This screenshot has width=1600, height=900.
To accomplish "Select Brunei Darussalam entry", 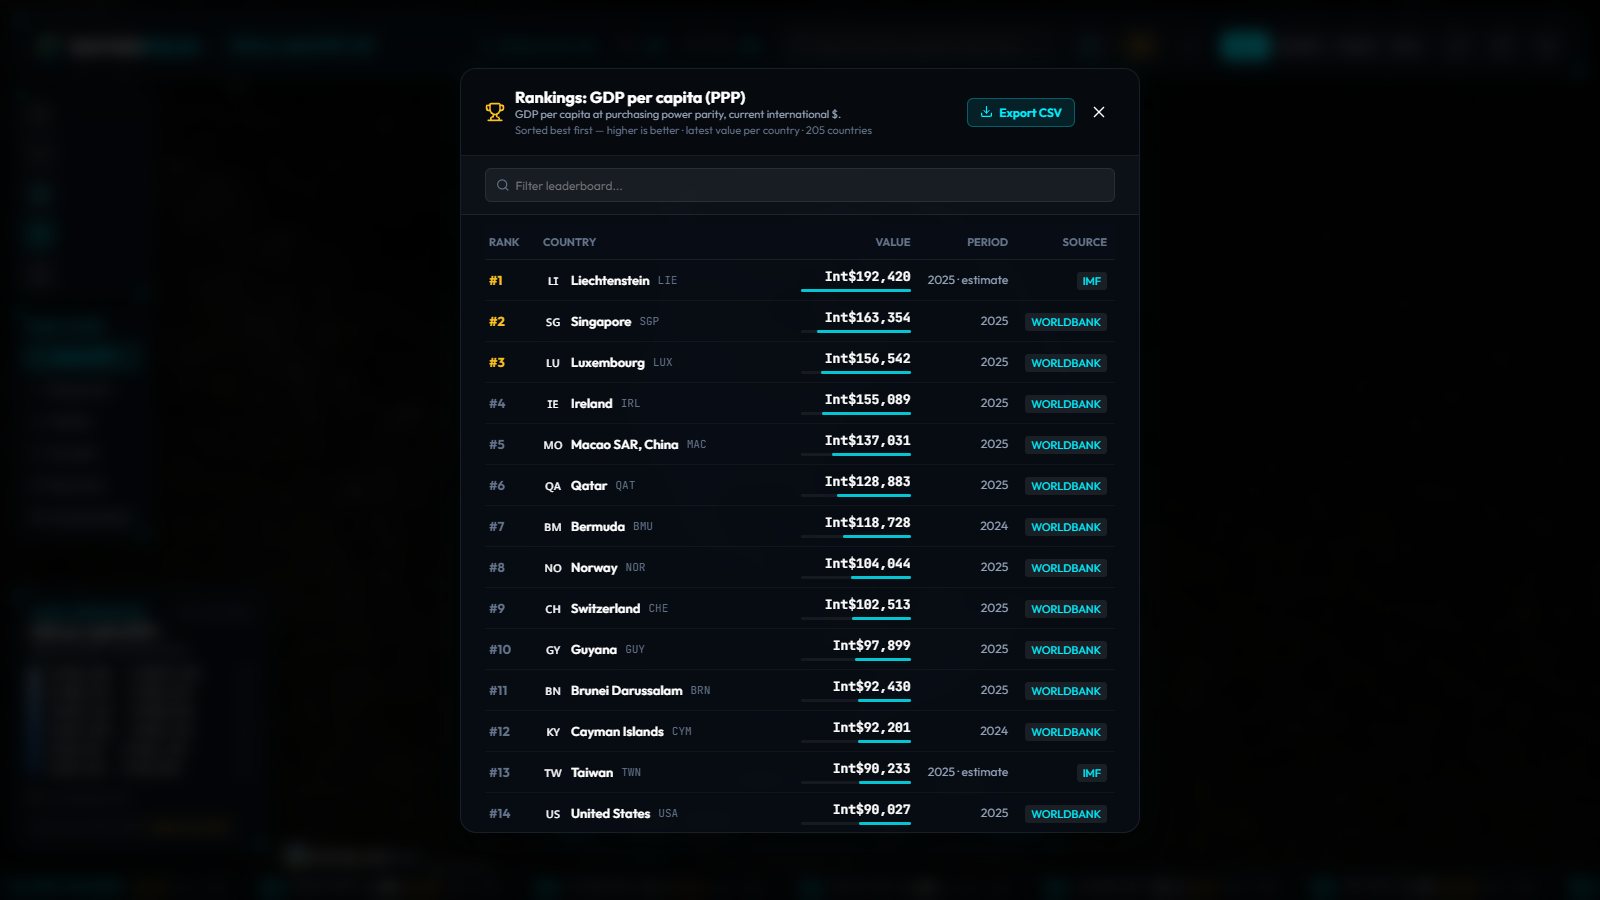I will pos(800,691).
